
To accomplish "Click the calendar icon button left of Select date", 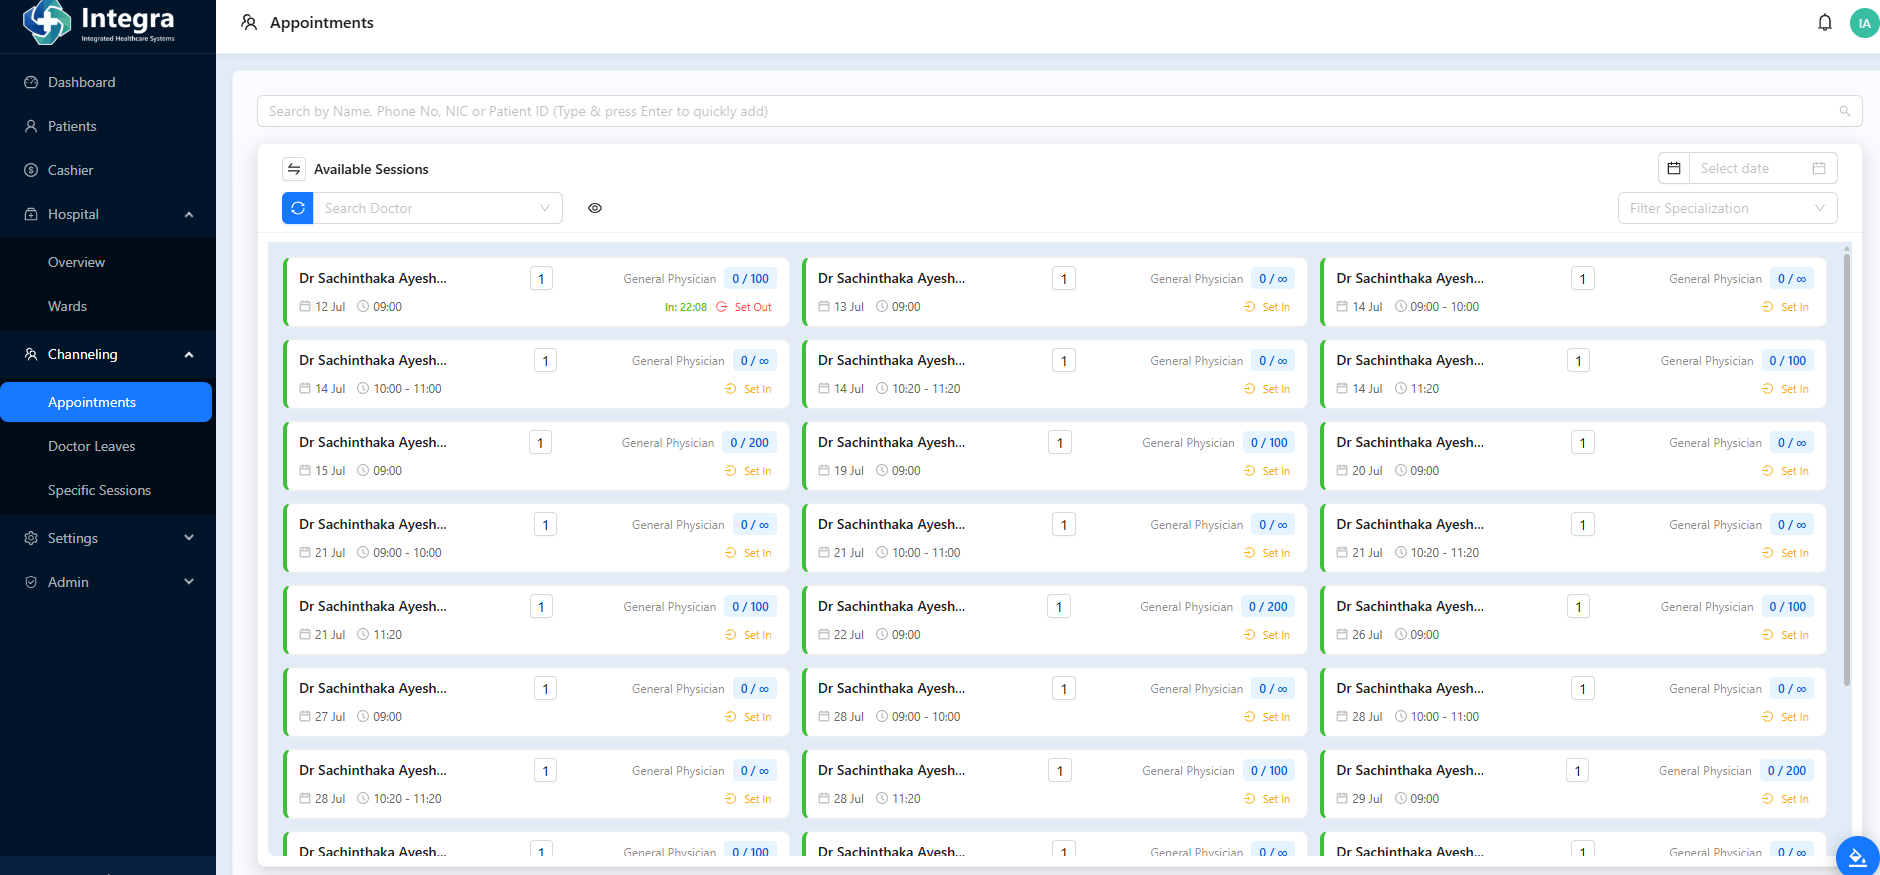I will 1674,168.
